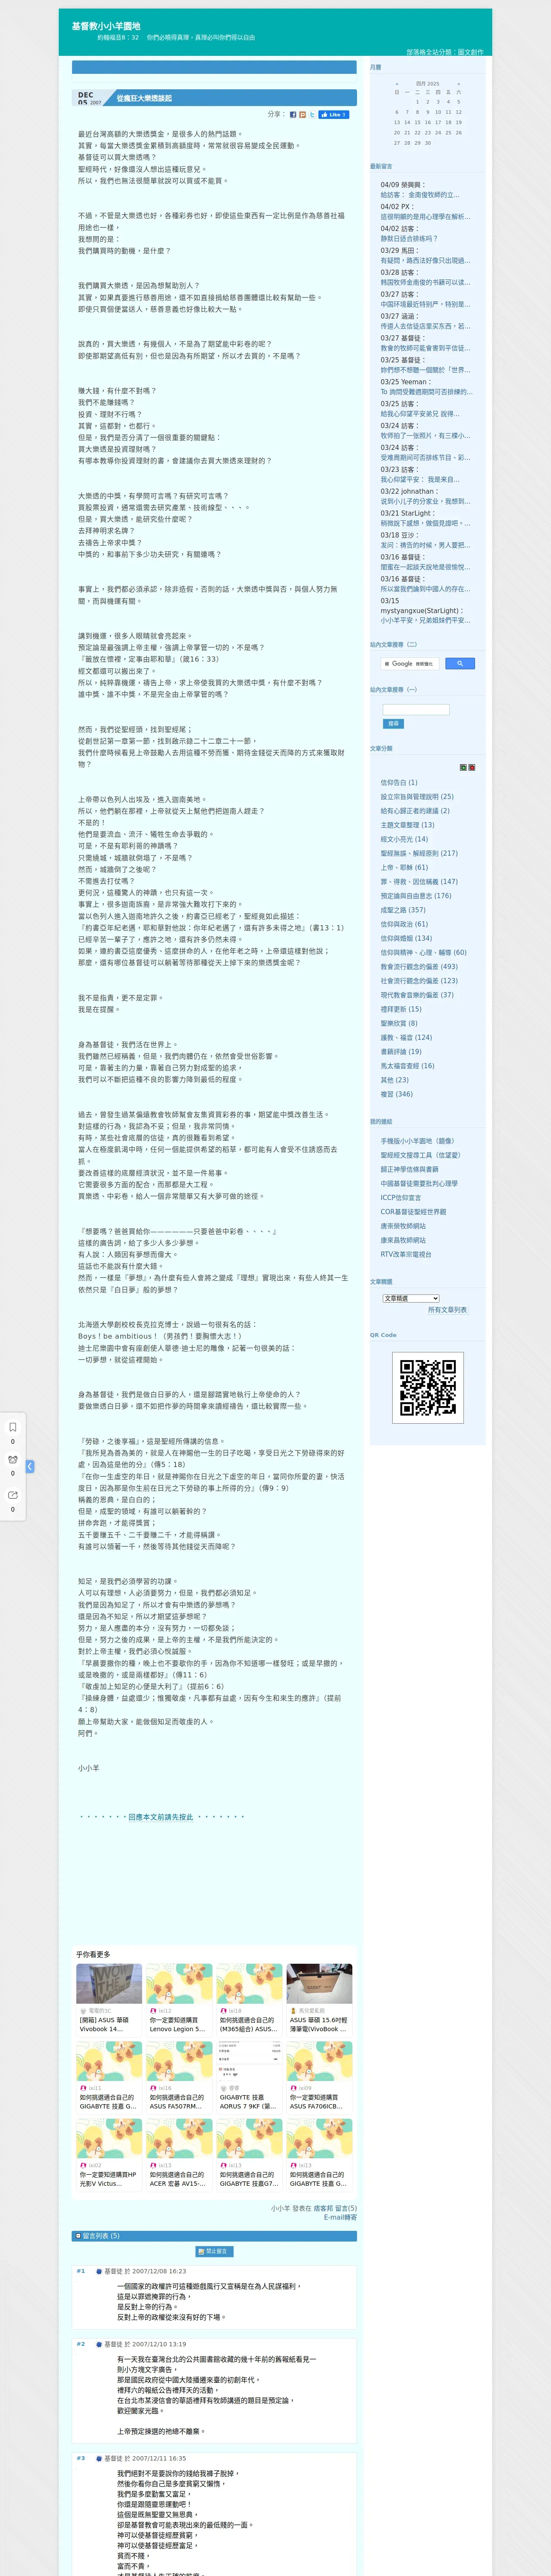Screen dimensions: 551x2576
Task: Go to previous month in calendar
Action: (397, 84)
